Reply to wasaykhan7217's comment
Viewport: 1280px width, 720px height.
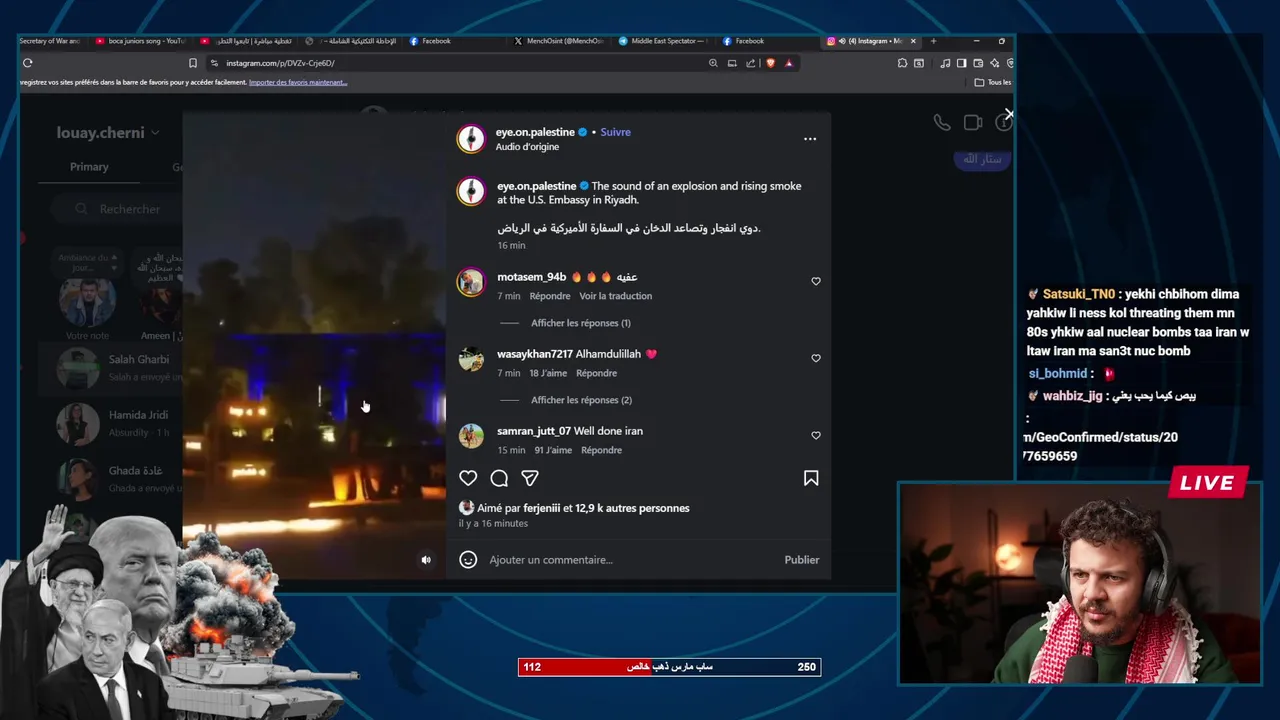(x=596, y=373)
